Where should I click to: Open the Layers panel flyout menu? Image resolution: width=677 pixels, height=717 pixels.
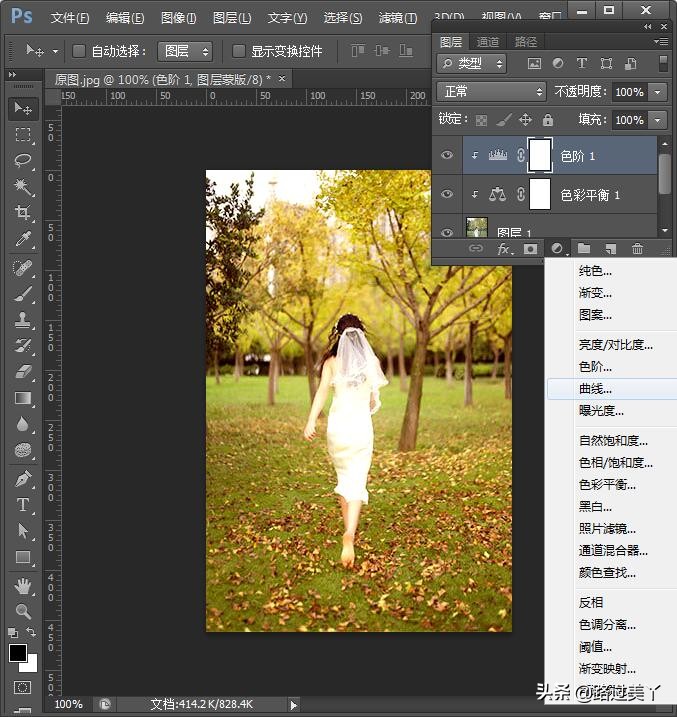[x=661, y=42]
